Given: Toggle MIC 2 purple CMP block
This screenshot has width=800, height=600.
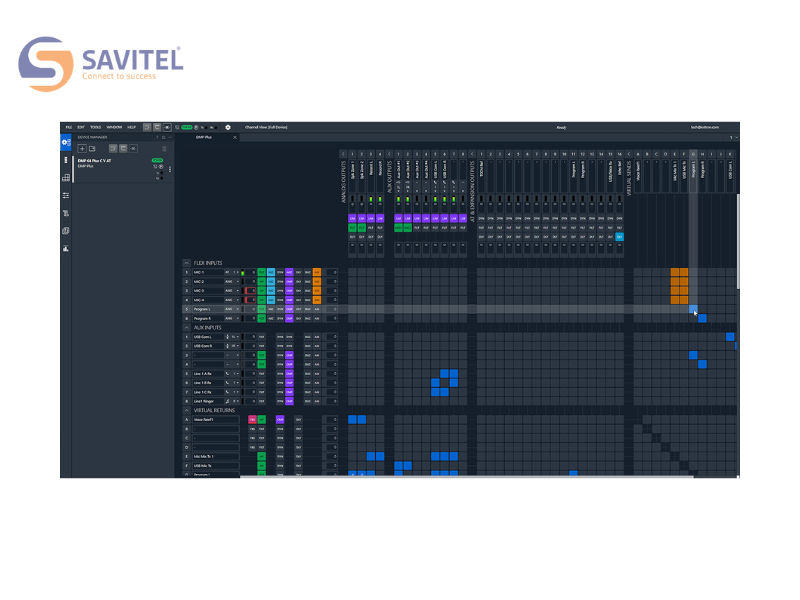Looking at the screenshot, I should pyautogui.click(x=289, y=282).
